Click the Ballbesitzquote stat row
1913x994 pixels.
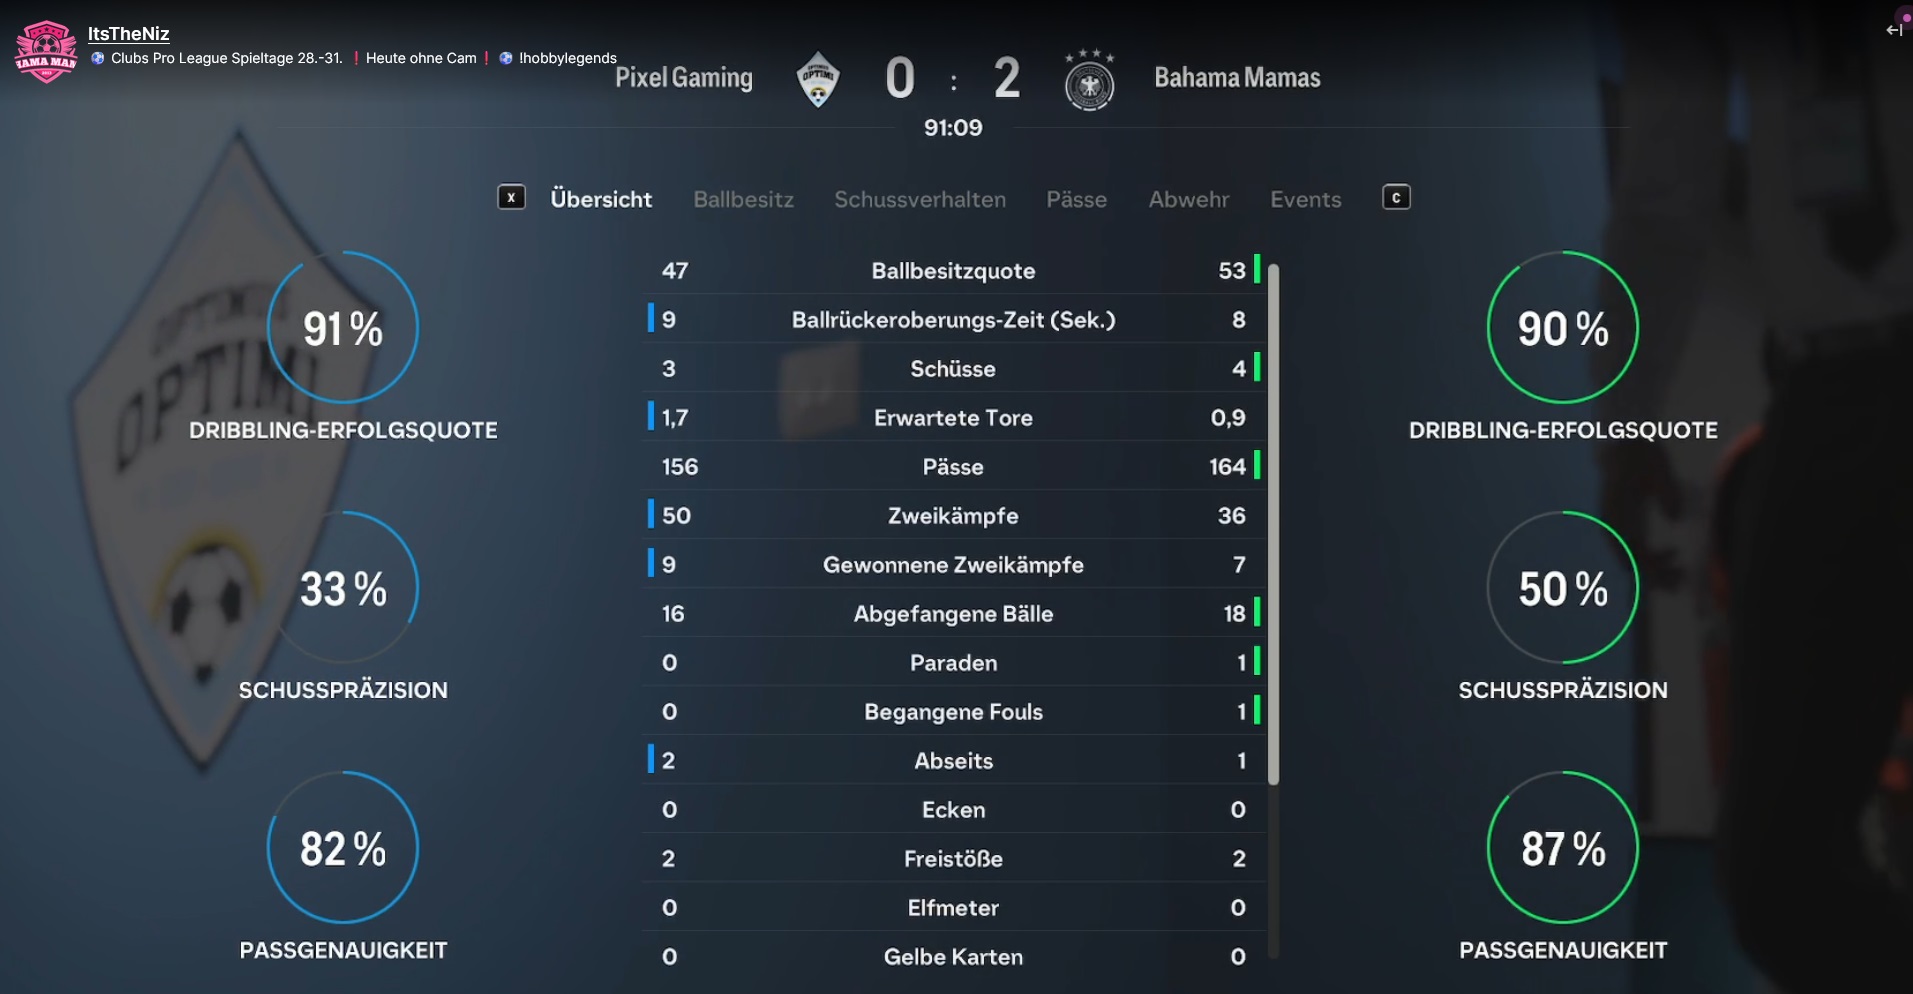click(954, 270)
